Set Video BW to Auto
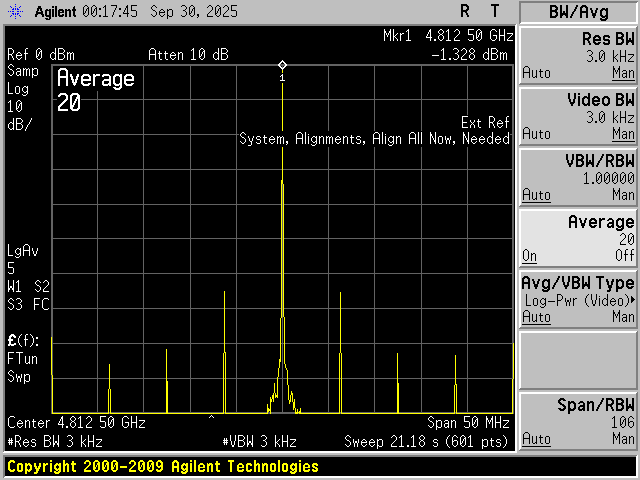Screen dimensions: 640x480 tap(536, 134)
